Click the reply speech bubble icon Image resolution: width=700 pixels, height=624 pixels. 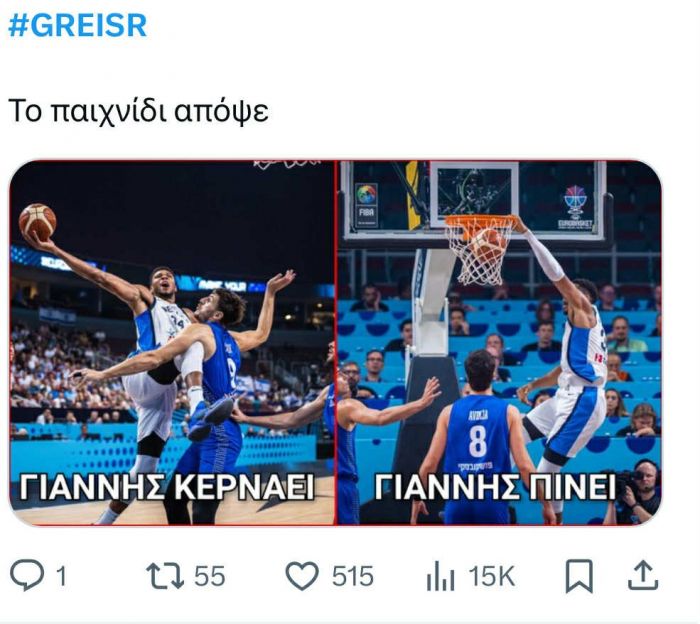coord(27,576)
